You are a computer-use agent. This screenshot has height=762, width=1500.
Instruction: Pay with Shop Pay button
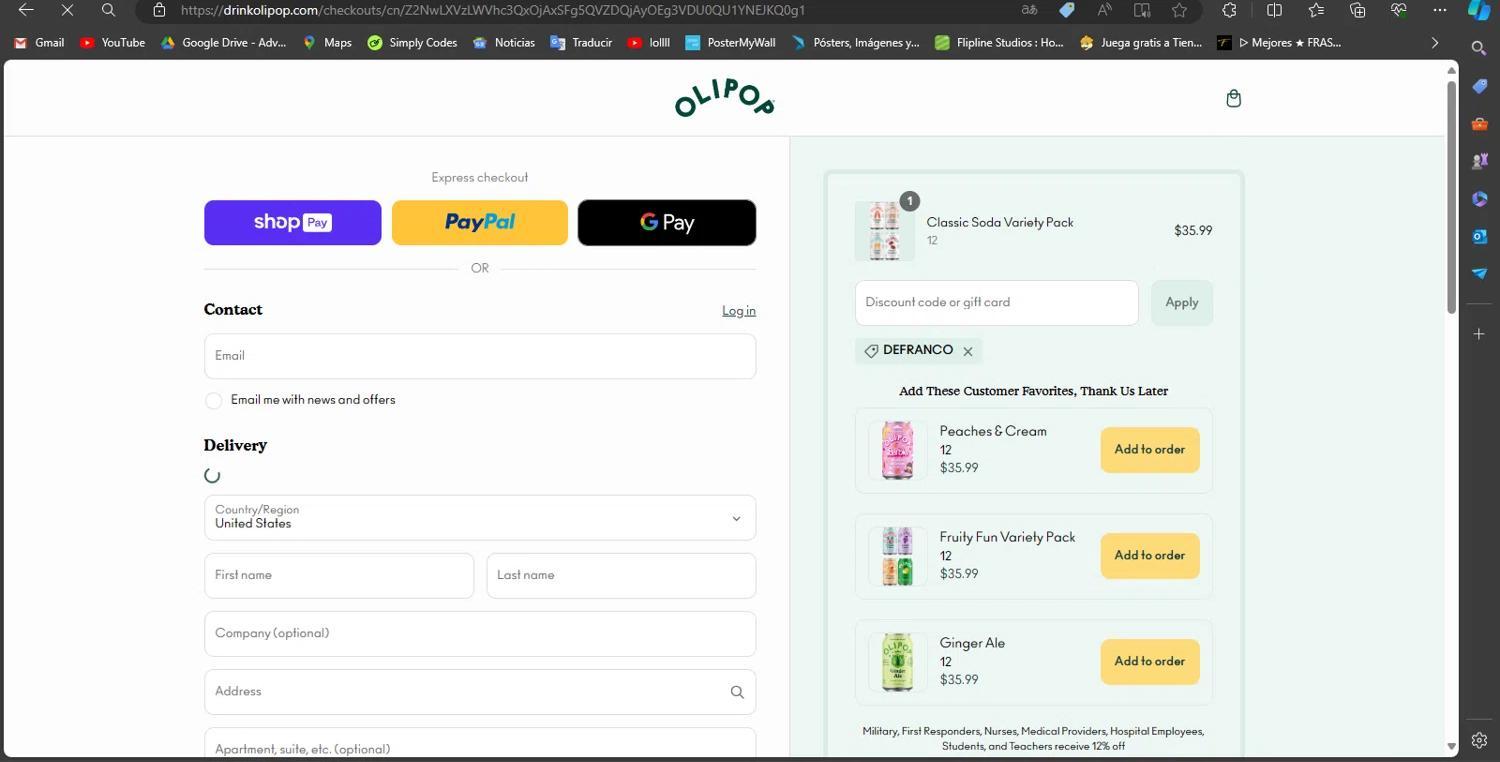292,222
